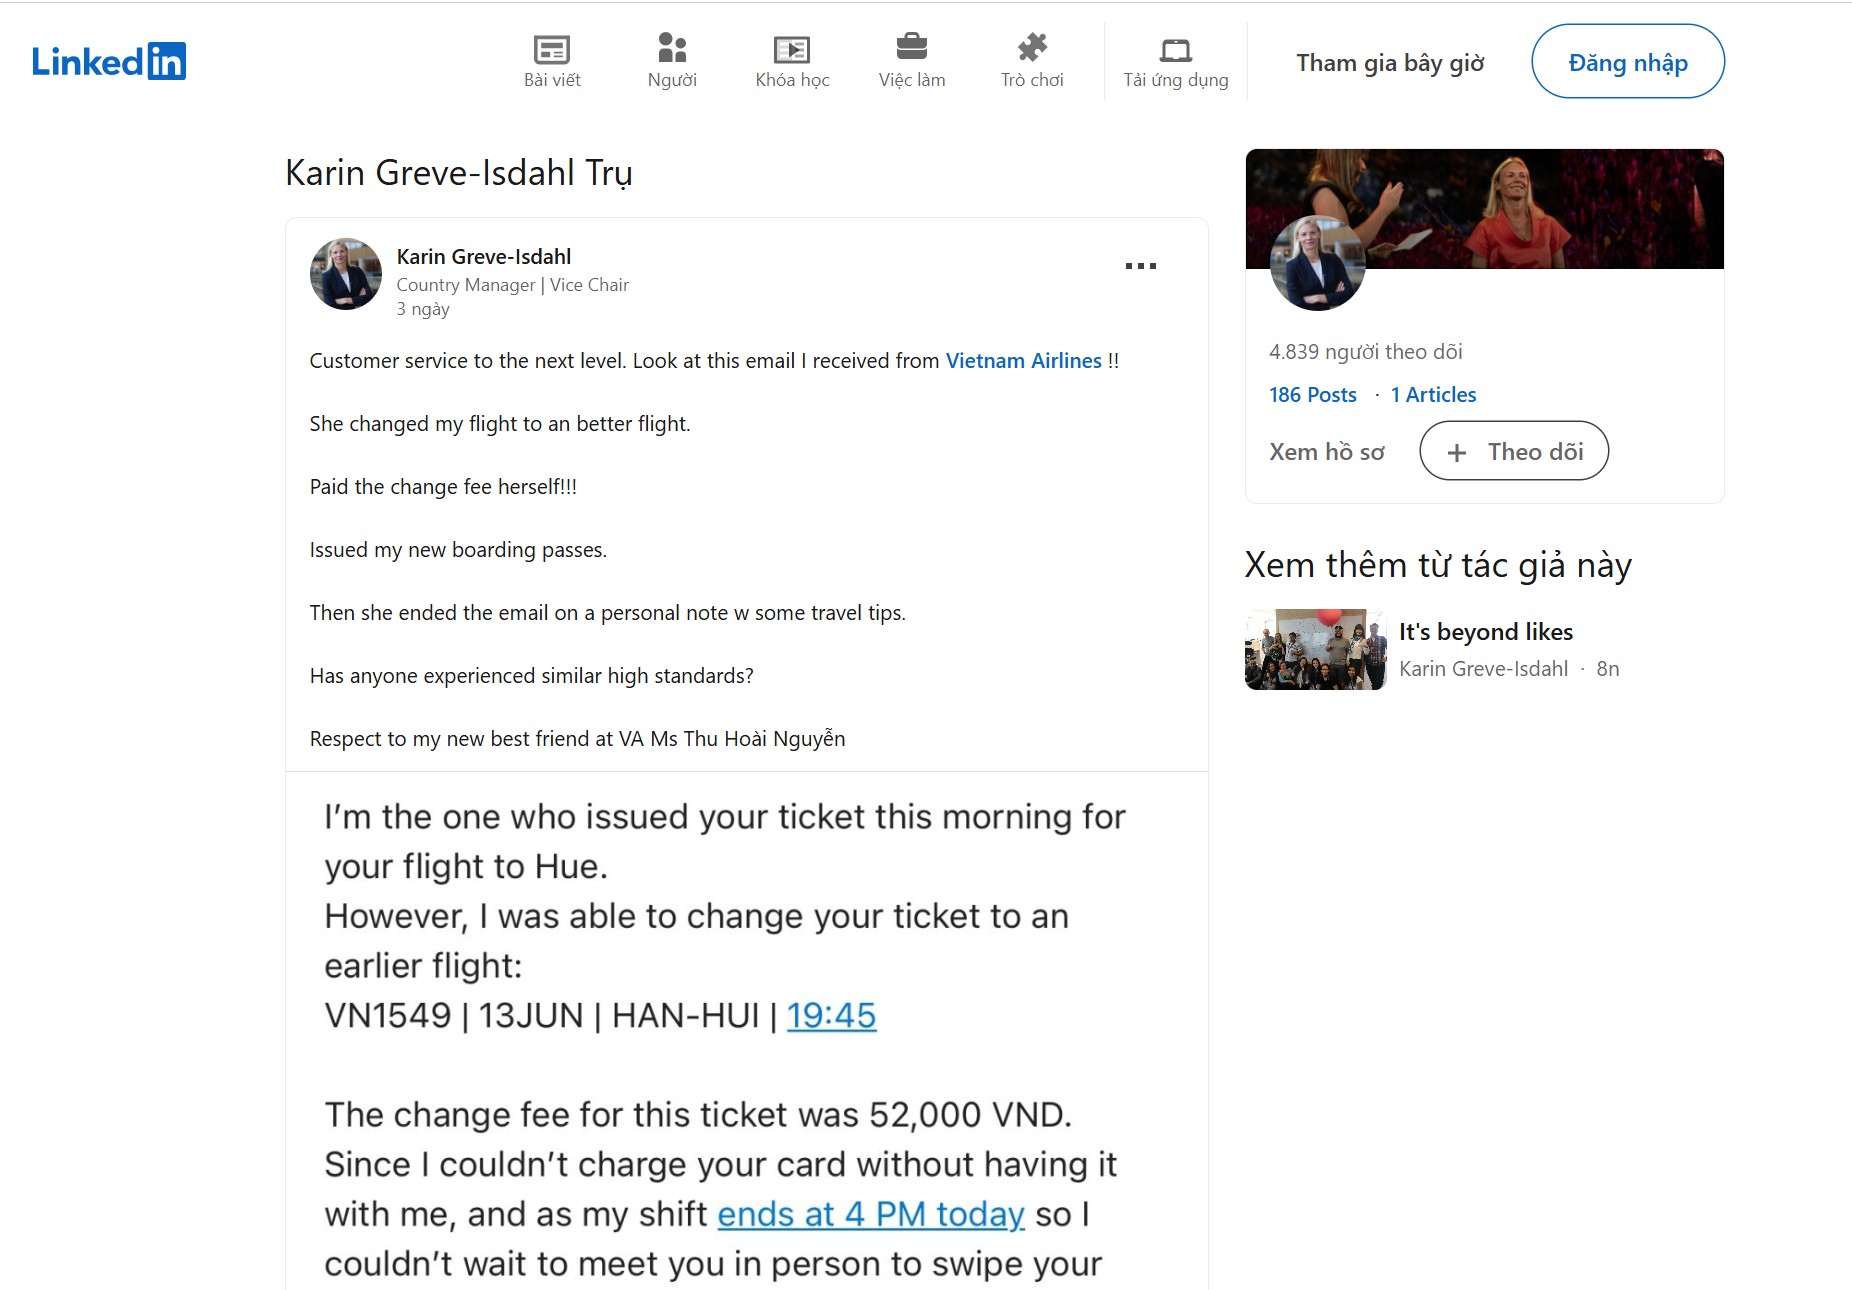The height and width of the screenshot is (1290, 1852).
Task: Open the Xem hồ sơ profile link
Action: (1327, 452)
